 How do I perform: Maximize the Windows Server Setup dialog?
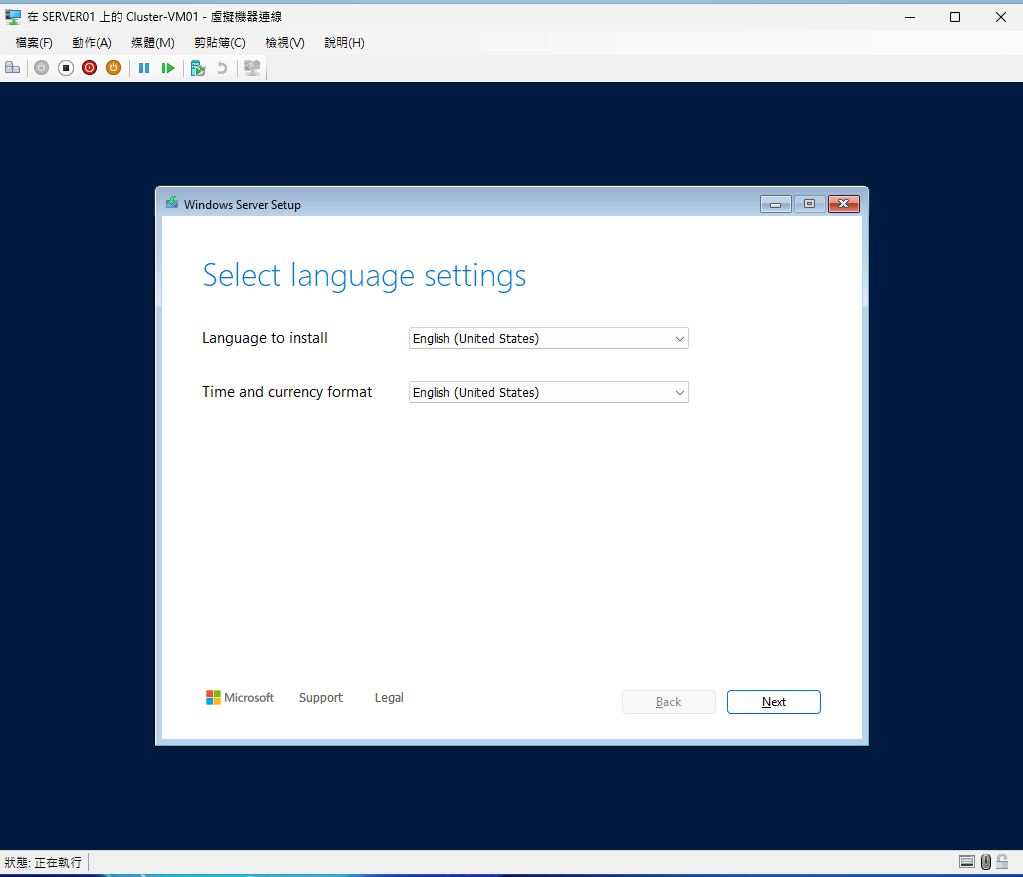[x=810, y=204]
